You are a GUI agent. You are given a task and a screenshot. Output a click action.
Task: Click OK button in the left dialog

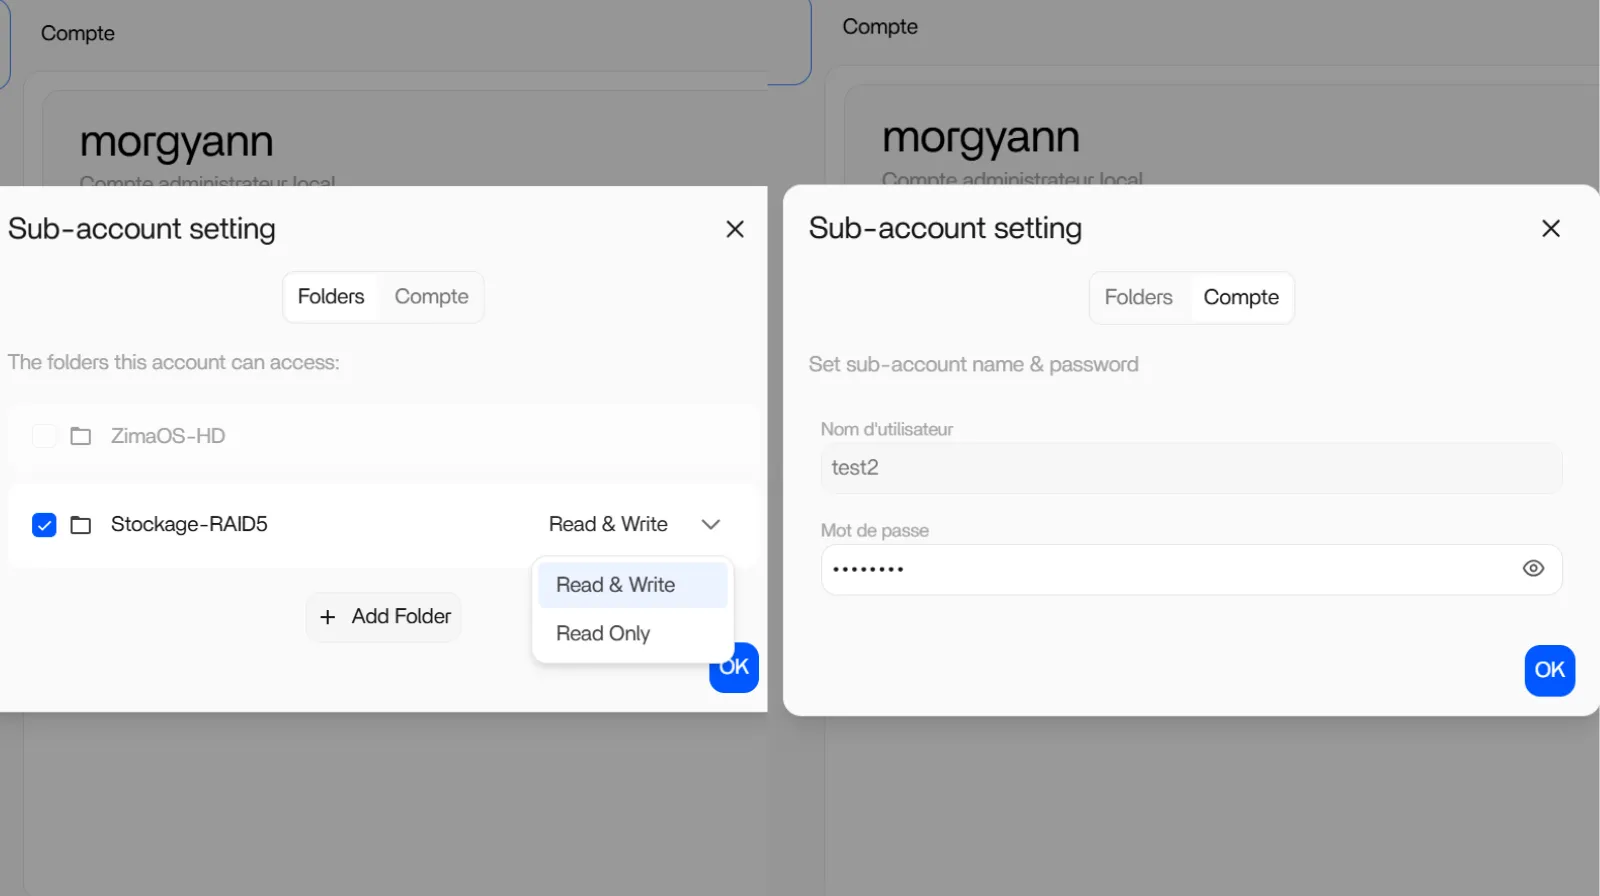coord(742,675)
